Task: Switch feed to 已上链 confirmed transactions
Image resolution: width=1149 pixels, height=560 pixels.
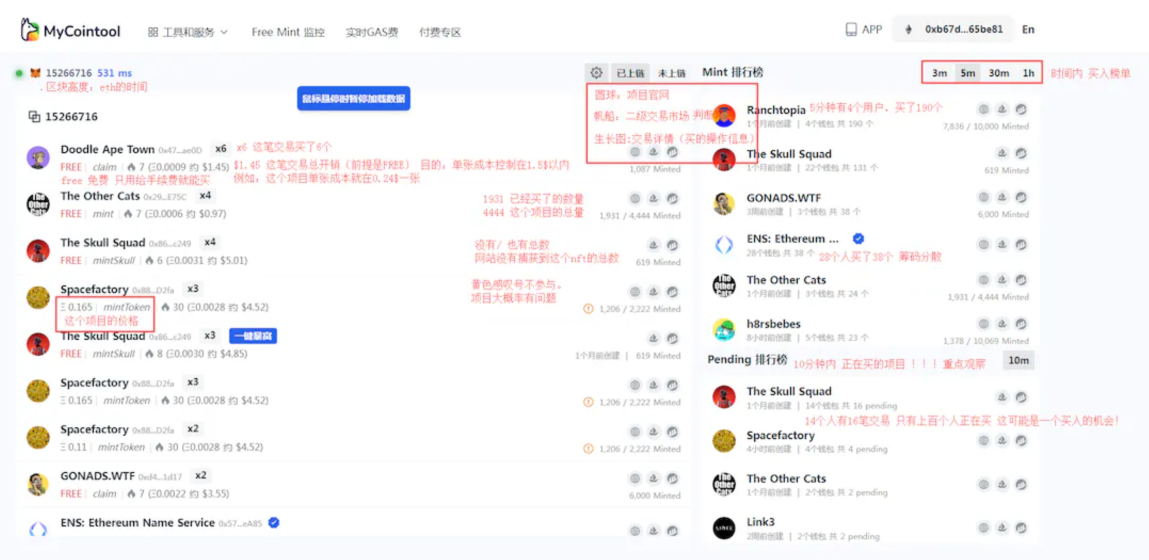Action: (x=630, y=73)
